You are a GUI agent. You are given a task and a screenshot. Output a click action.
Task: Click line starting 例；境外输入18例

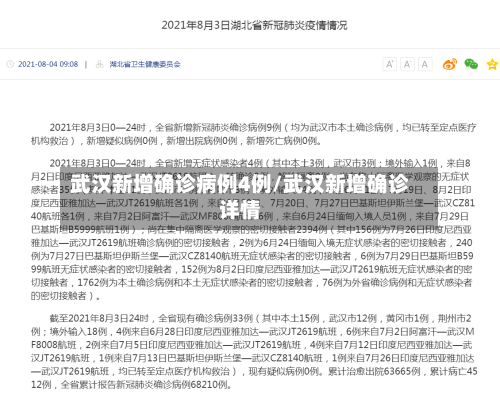253,332
